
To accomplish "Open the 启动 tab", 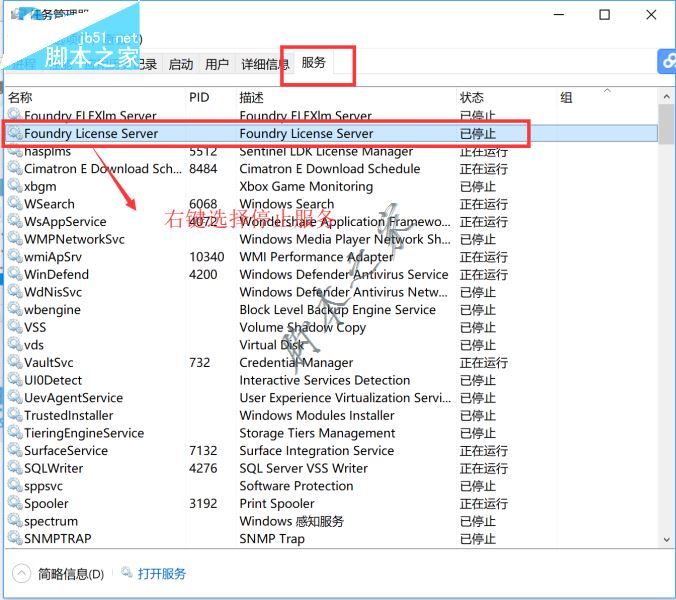I will click(x=181, y=64).
